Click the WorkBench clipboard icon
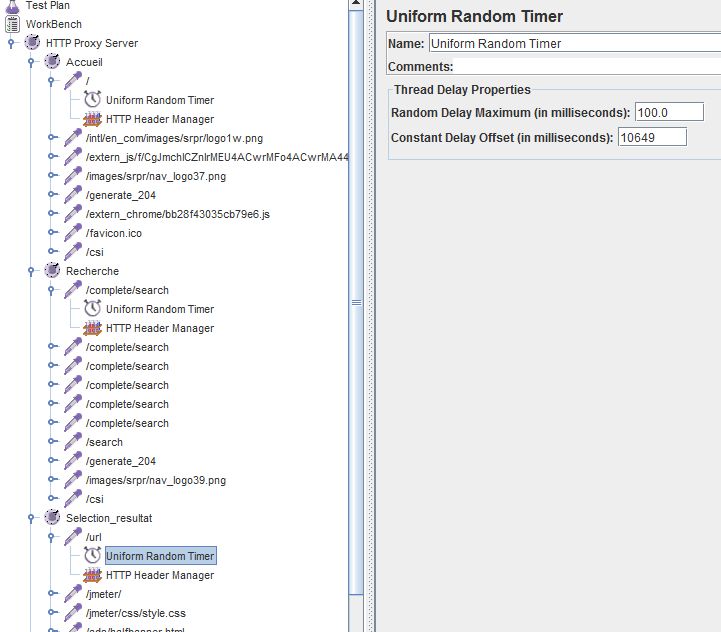 point(13,24)
